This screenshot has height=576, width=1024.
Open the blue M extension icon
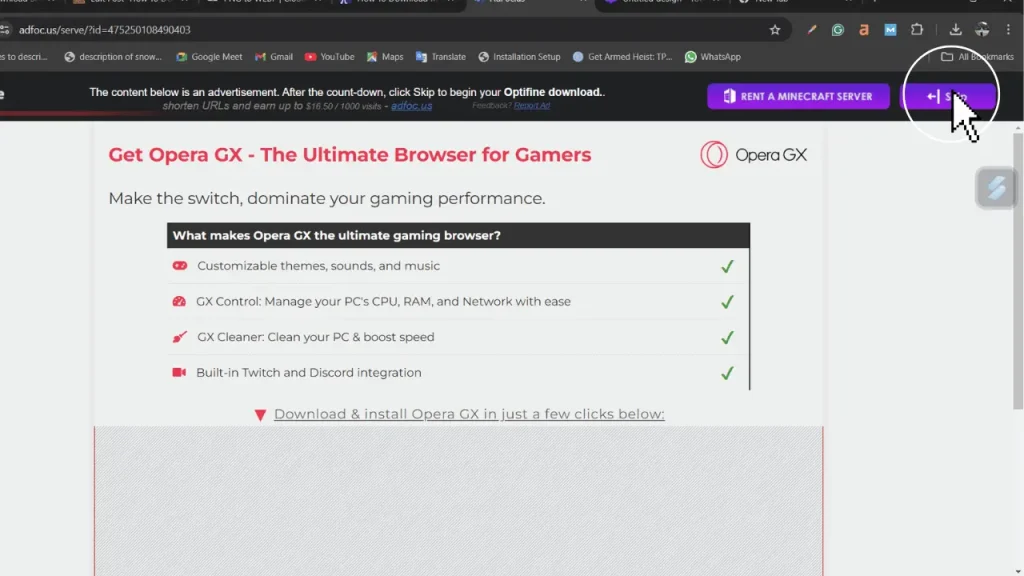click(890, 30)
